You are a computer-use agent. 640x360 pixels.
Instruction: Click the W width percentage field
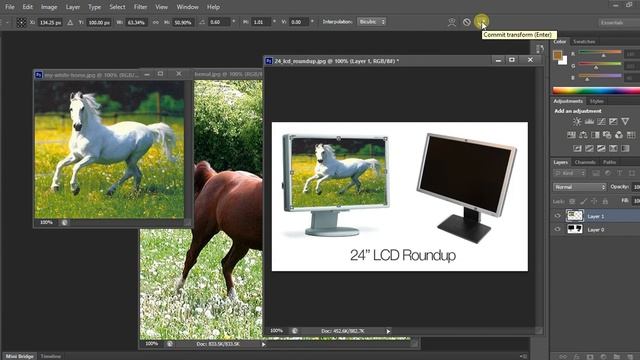(136, 22)
